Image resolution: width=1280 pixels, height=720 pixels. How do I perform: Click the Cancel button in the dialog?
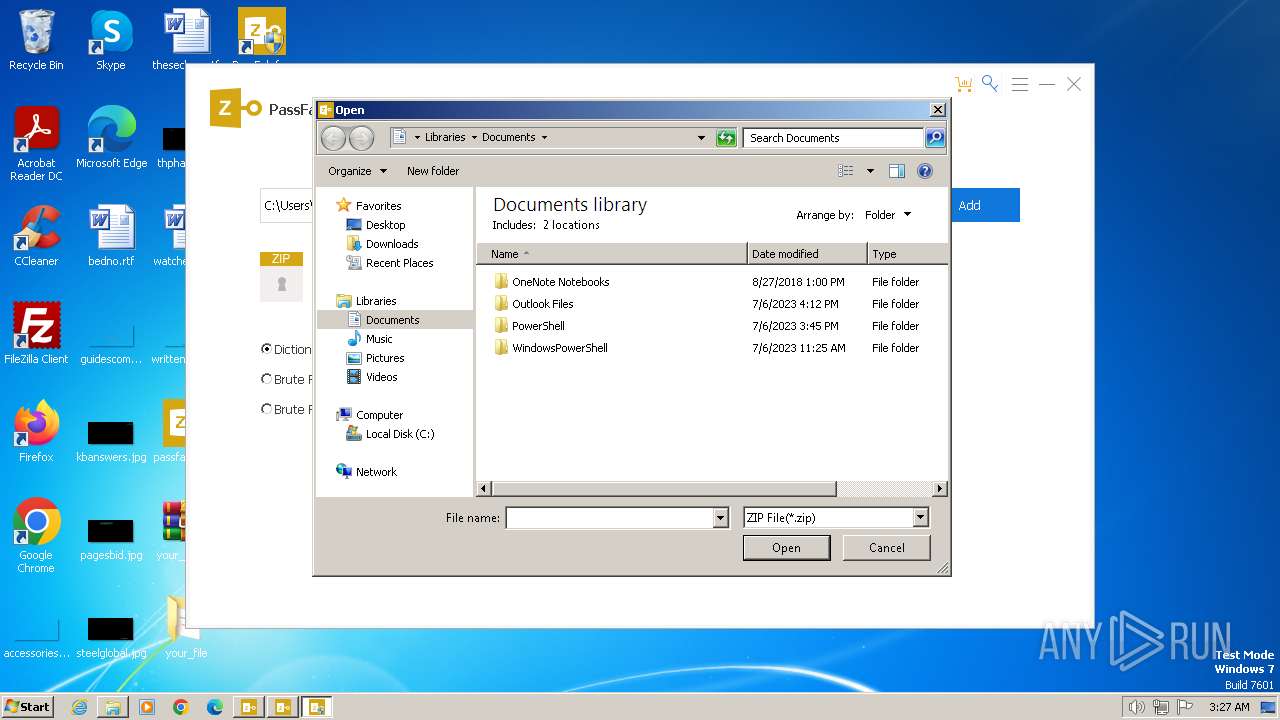point(887,548)
